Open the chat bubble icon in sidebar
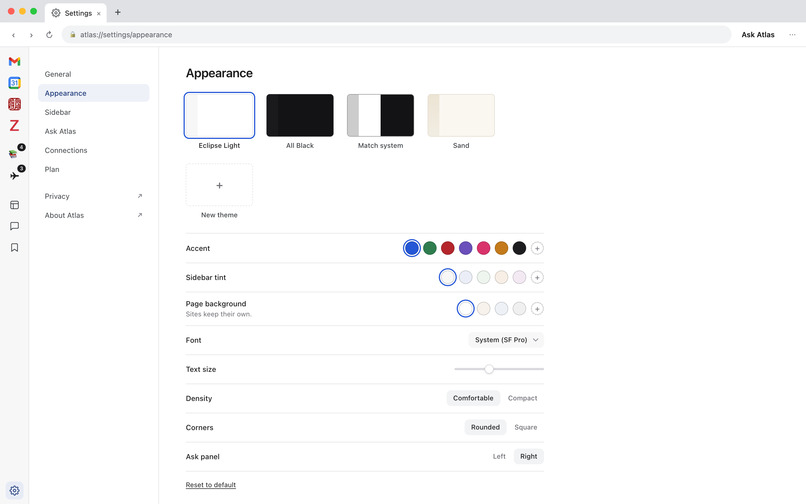806x504 pixels. 14,226
